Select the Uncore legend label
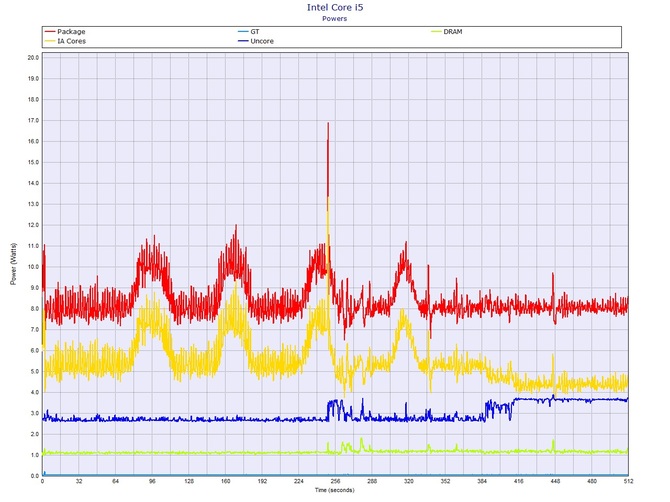This screenshot has width=670, height=502. tap(262, 41)
